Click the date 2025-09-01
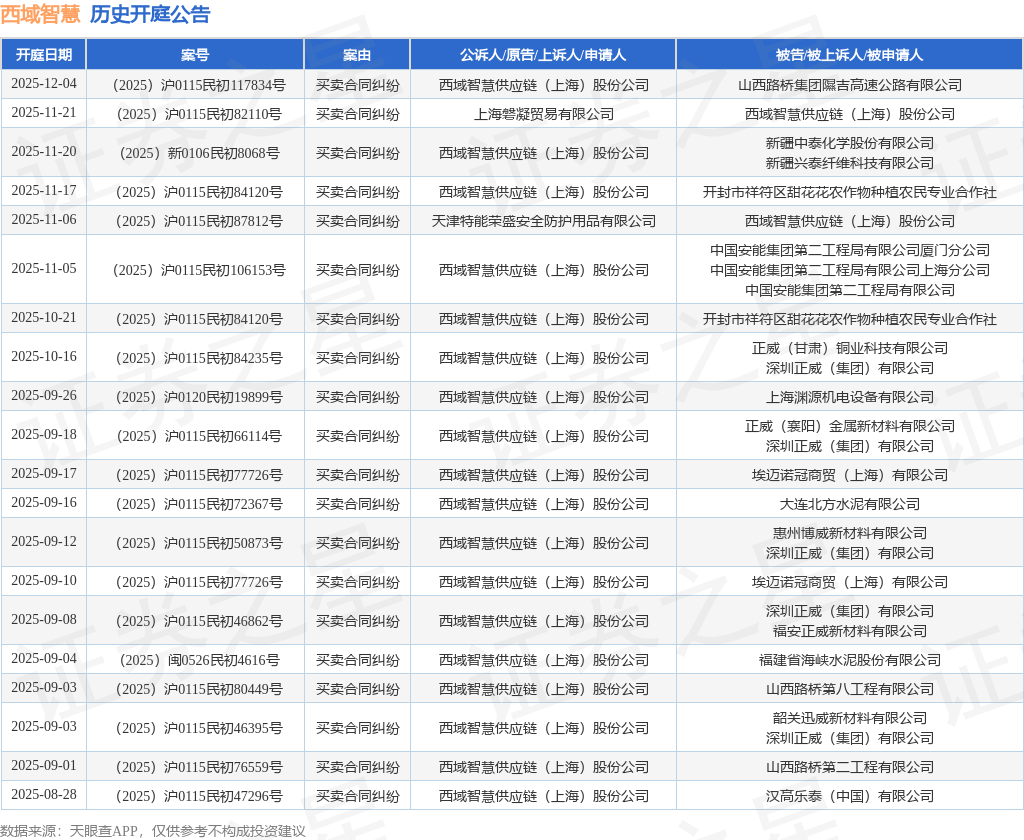The height and width of the screenshot is (840, 1024). pyautogui.click(x=44, y=766)
